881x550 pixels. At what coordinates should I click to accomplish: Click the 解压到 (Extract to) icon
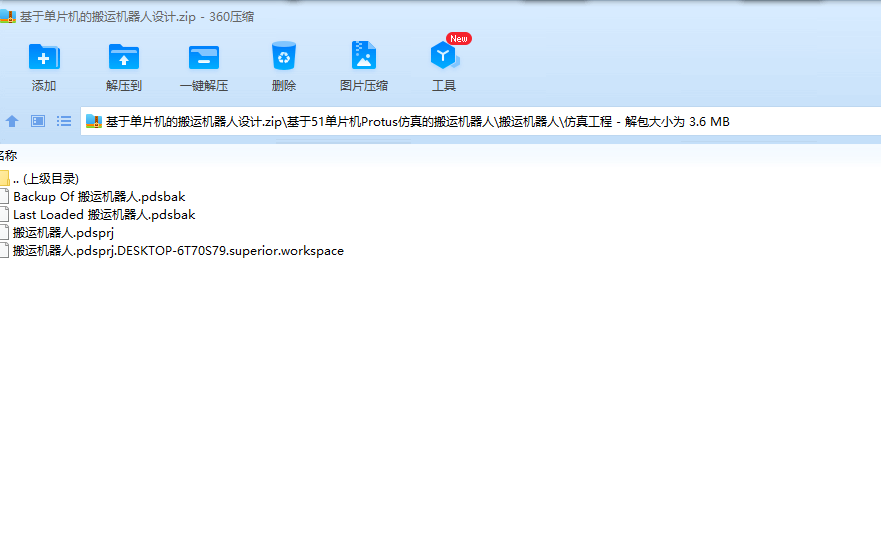pos(124,57)
